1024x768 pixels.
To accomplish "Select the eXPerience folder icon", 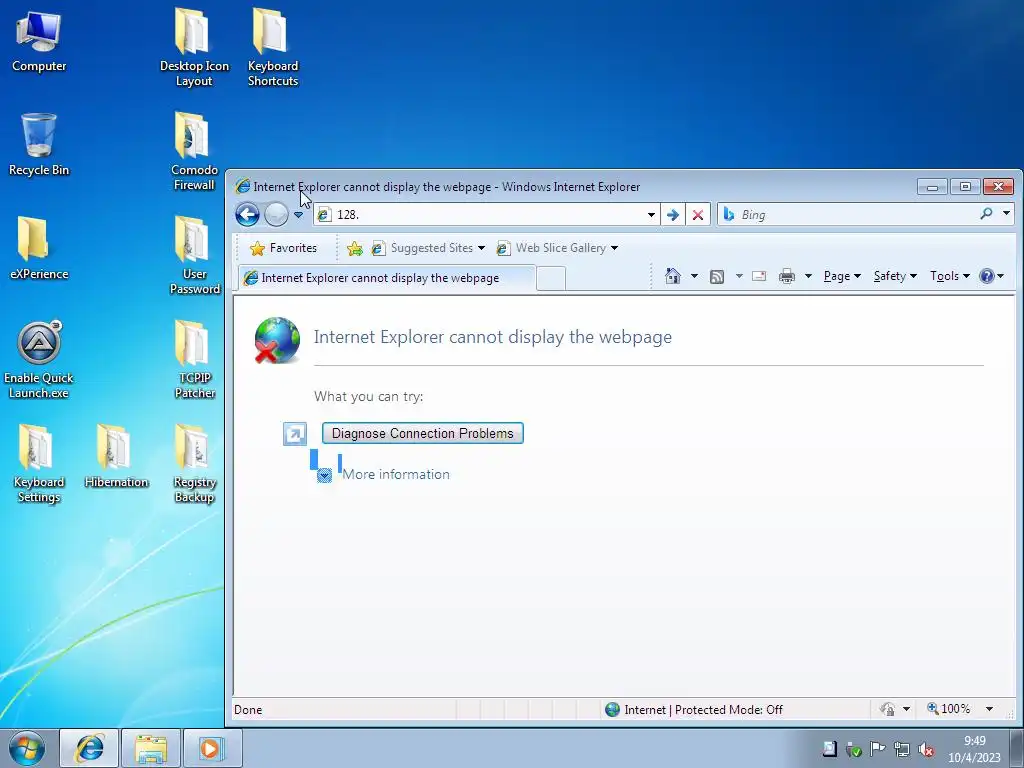I will (39, 248).
